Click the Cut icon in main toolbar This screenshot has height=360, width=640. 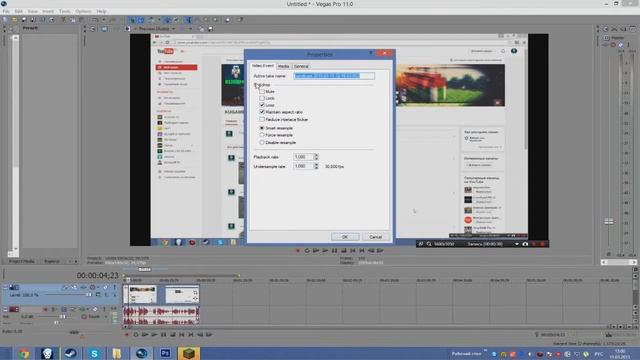(63, 20)
